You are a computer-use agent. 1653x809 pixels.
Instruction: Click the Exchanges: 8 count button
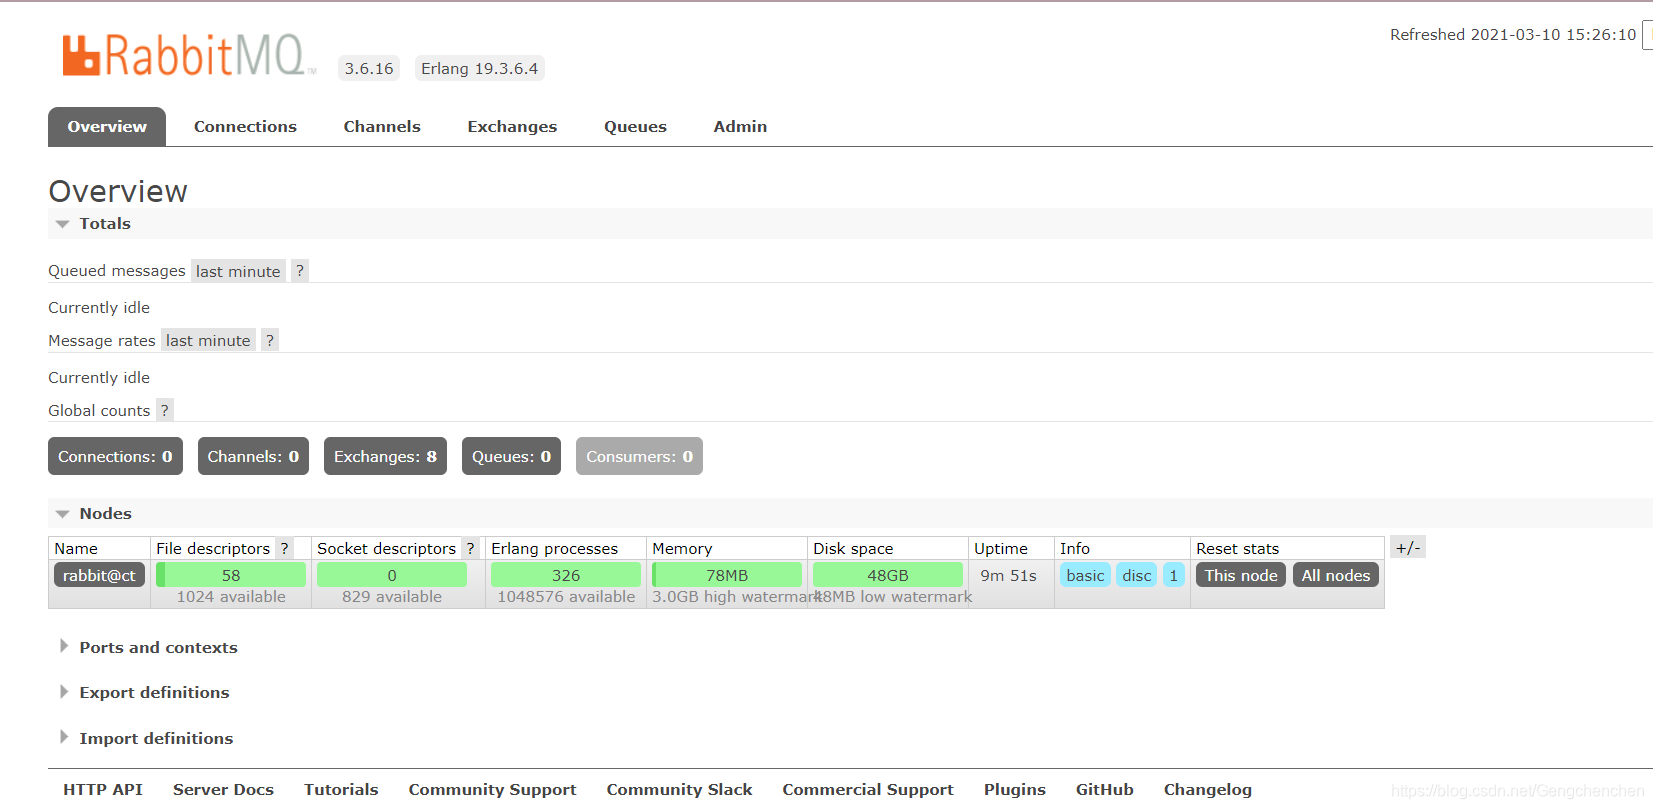click(x=385, y=456)
